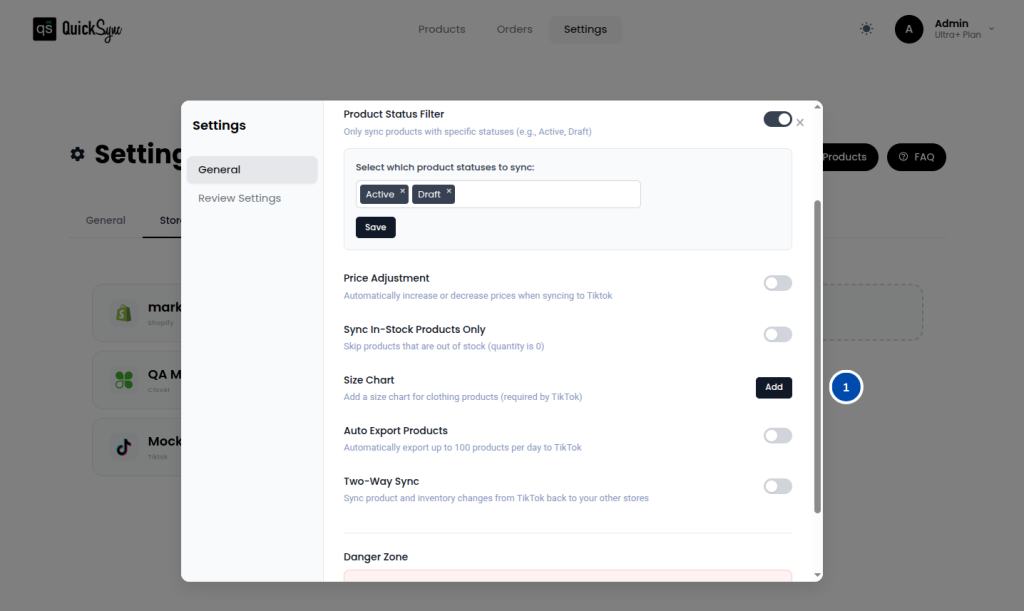This screenshot has height=611, width=1024.
Task: Toggle the light/dark theme sun icon
Action: tap(866, 29)
